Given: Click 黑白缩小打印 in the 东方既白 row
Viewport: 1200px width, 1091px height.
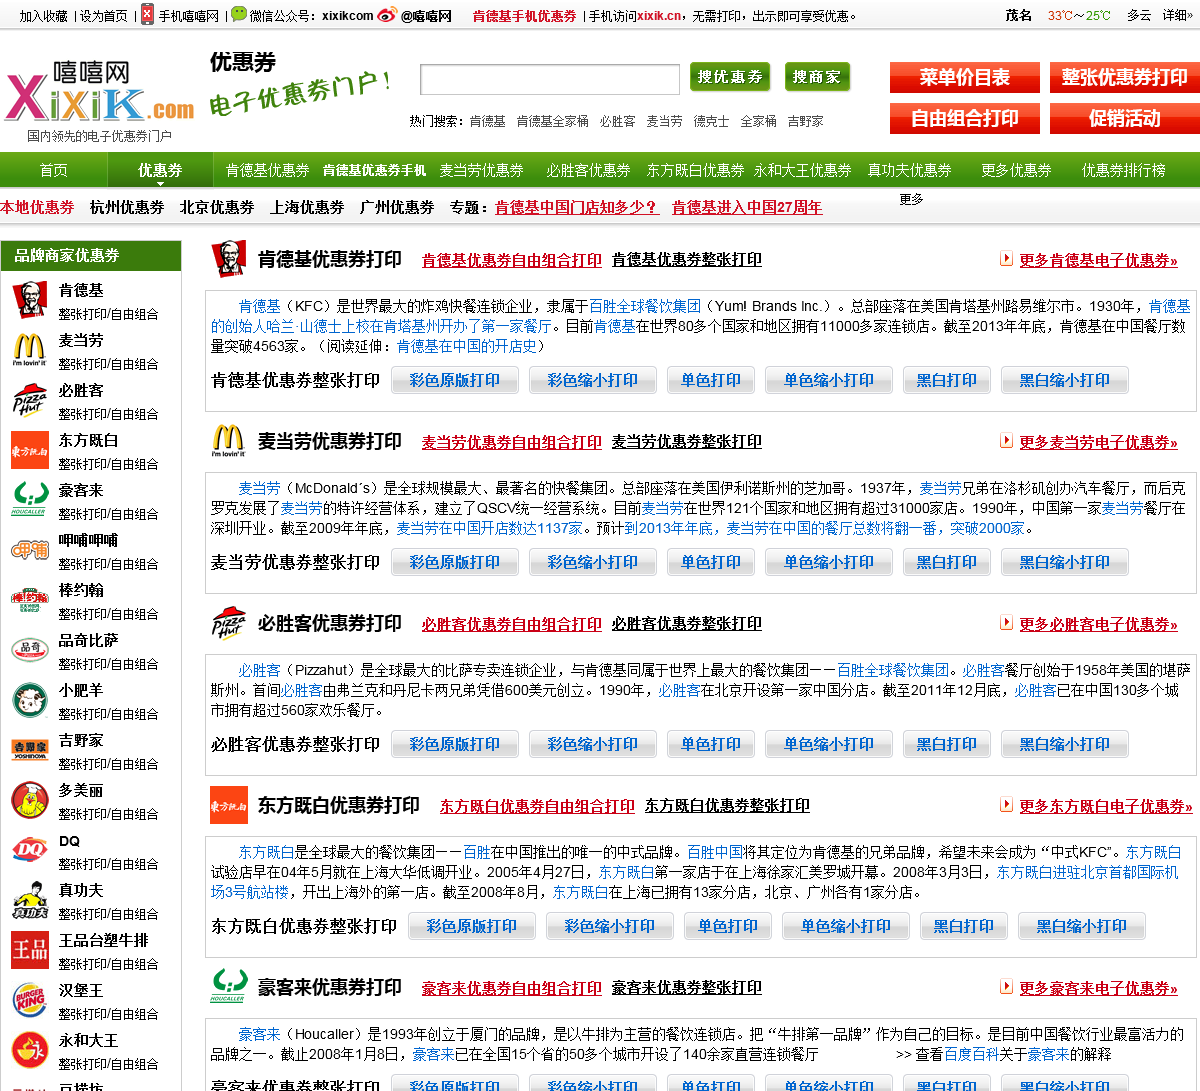Looking at the screenshot, I should [x=1081, y=926].
